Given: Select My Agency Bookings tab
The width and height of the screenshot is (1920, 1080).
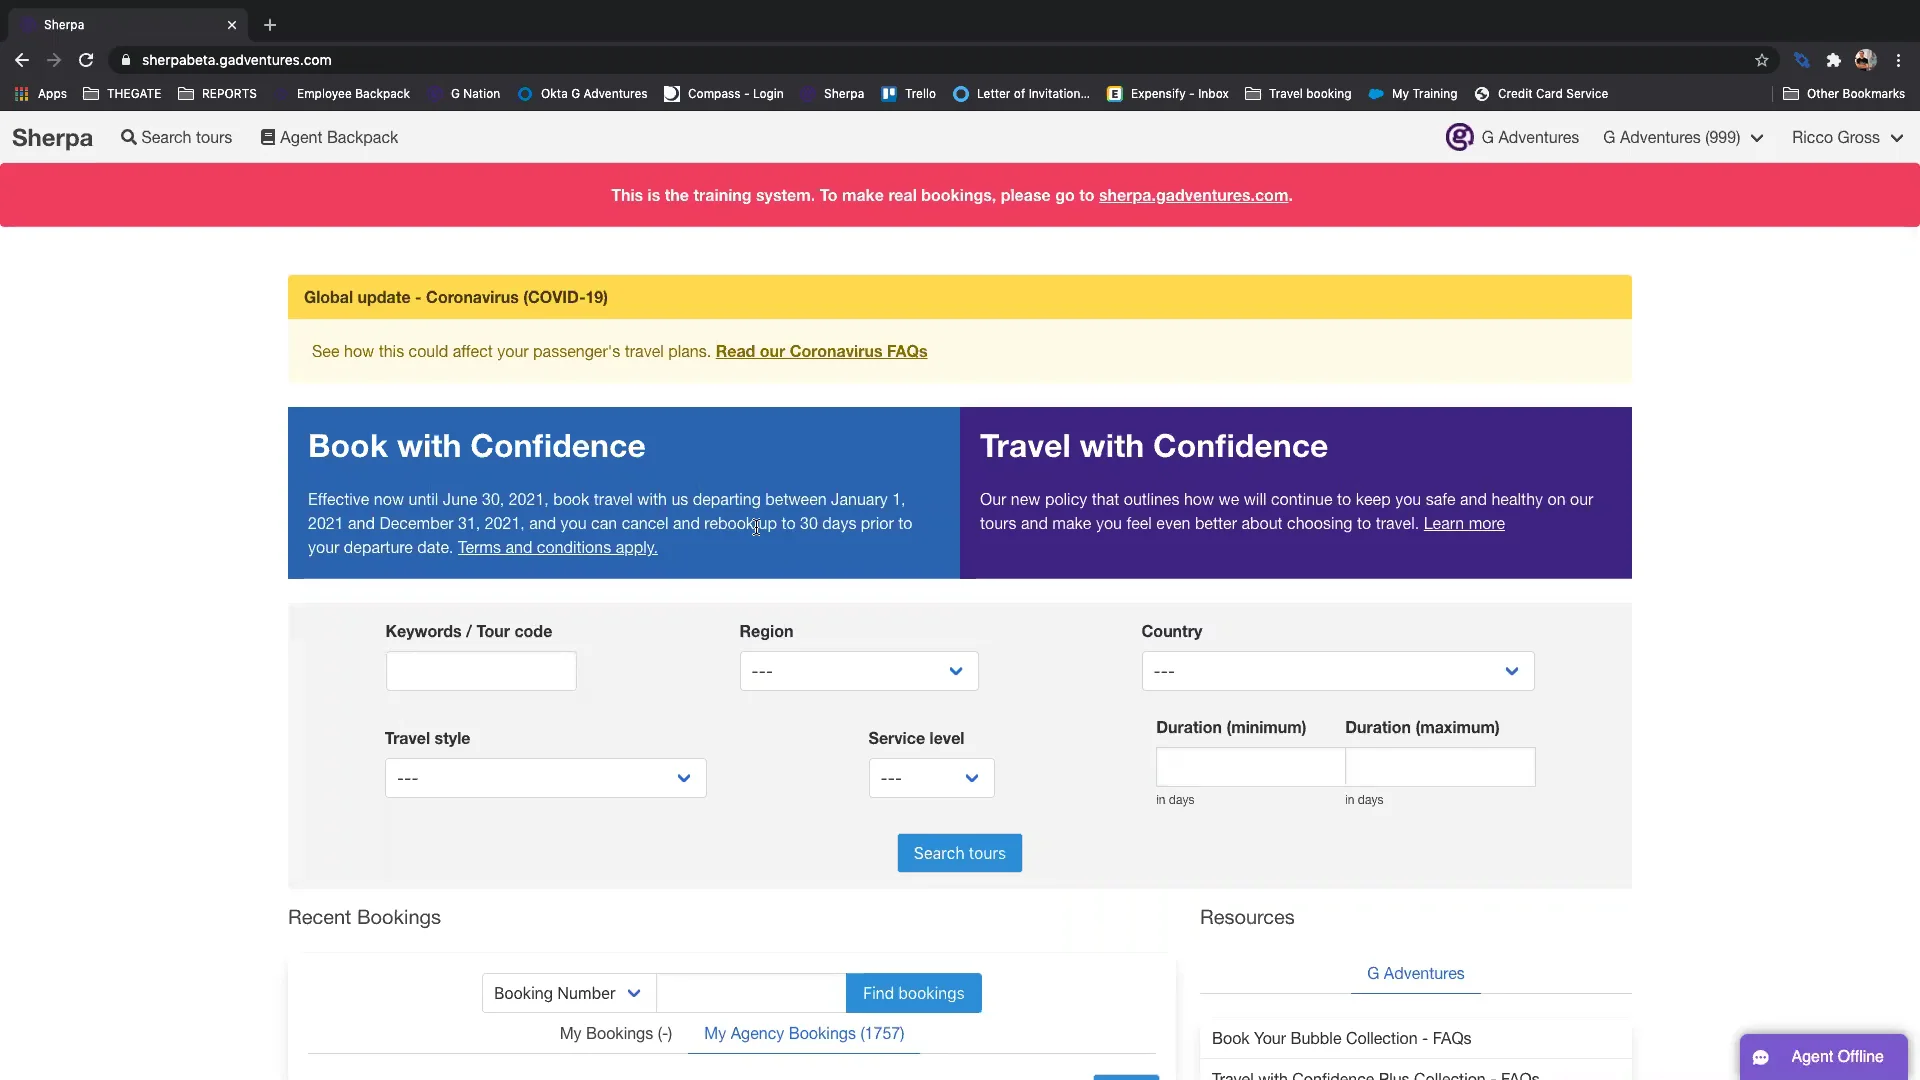Looking at the screenshot, I should [803, 1033].
